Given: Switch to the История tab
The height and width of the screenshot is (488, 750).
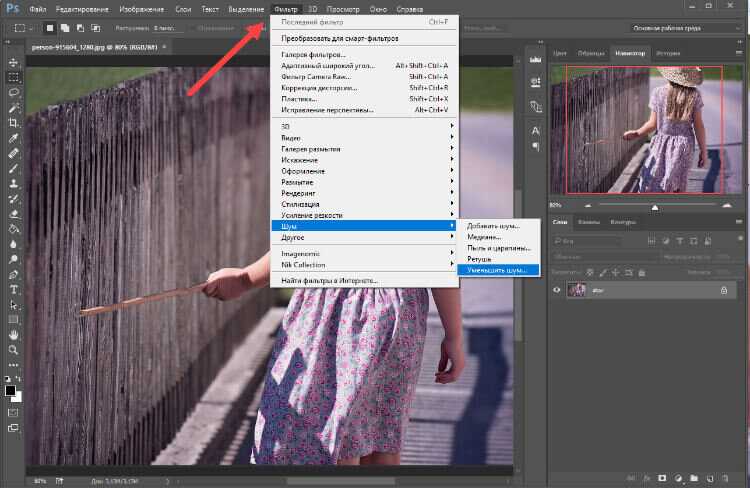Looking at the screenshot, I should (668, 53).
